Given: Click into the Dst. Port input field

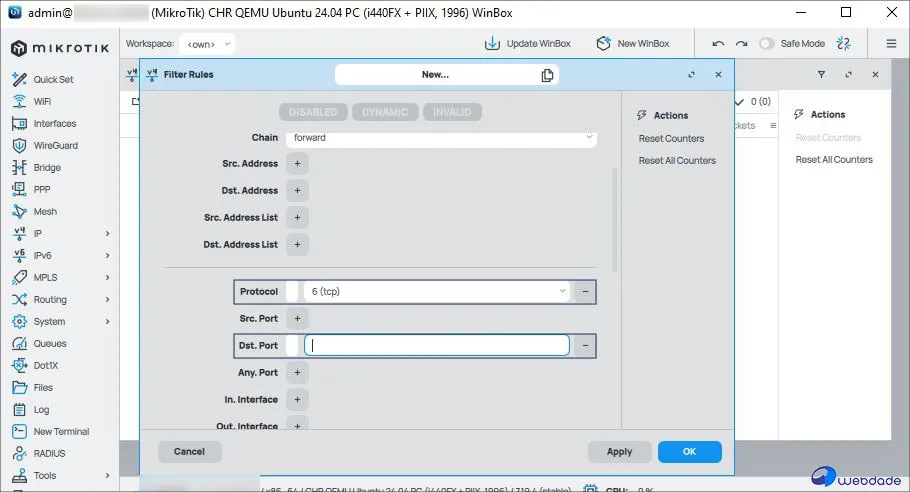Looking at the screenshot, I should (x=437, y=346).
